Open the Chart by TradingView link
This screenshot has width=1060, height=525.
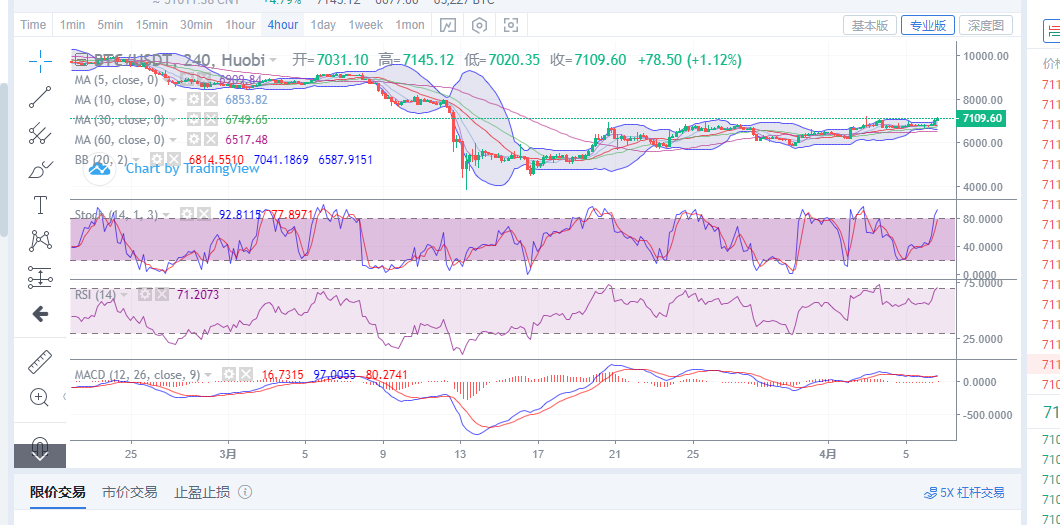(x=193, y=169)
